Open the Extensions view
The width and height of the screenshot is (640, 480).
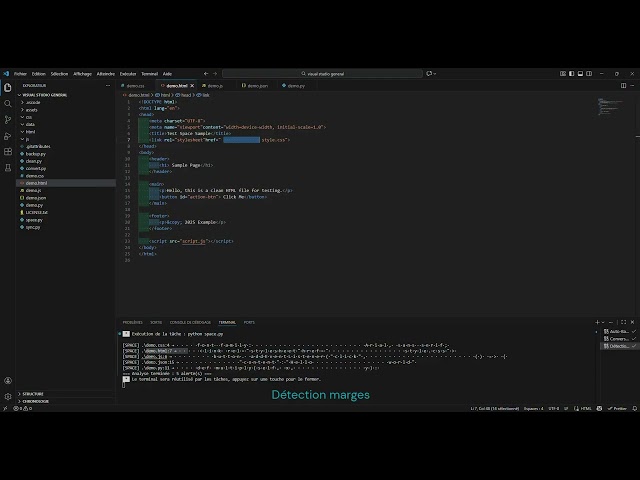point(7,152)
